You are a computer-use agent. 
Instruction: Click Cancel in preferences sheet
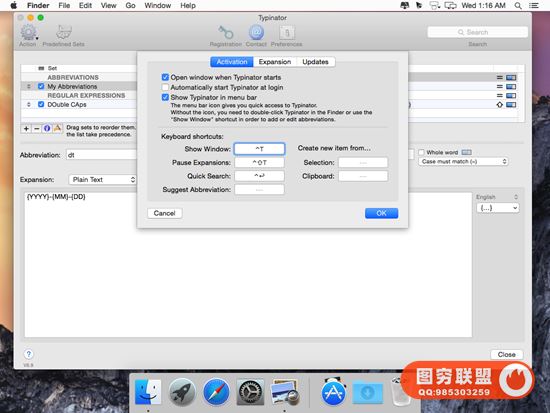[x=165, y=213]
